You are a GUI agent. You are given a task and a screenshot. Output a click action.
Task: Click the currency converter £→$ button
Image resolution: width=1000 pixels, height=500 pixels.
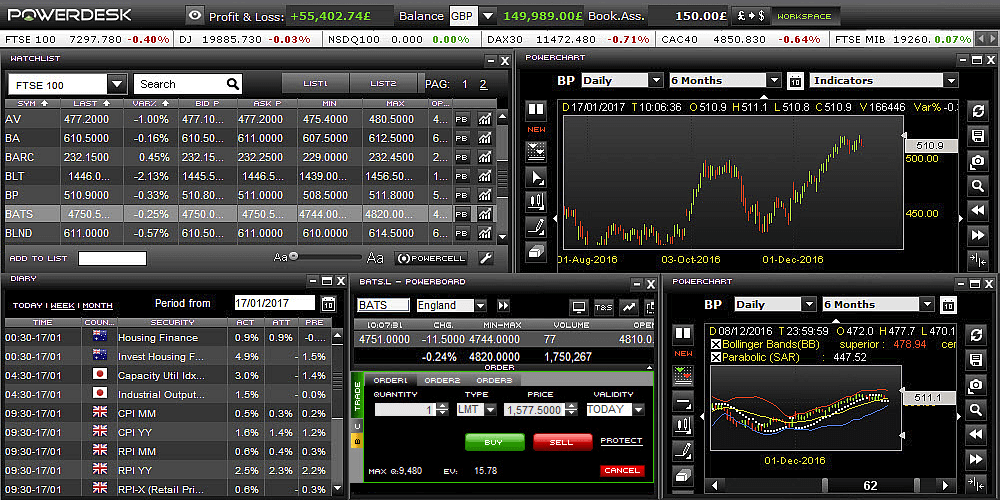coord(750,16)
